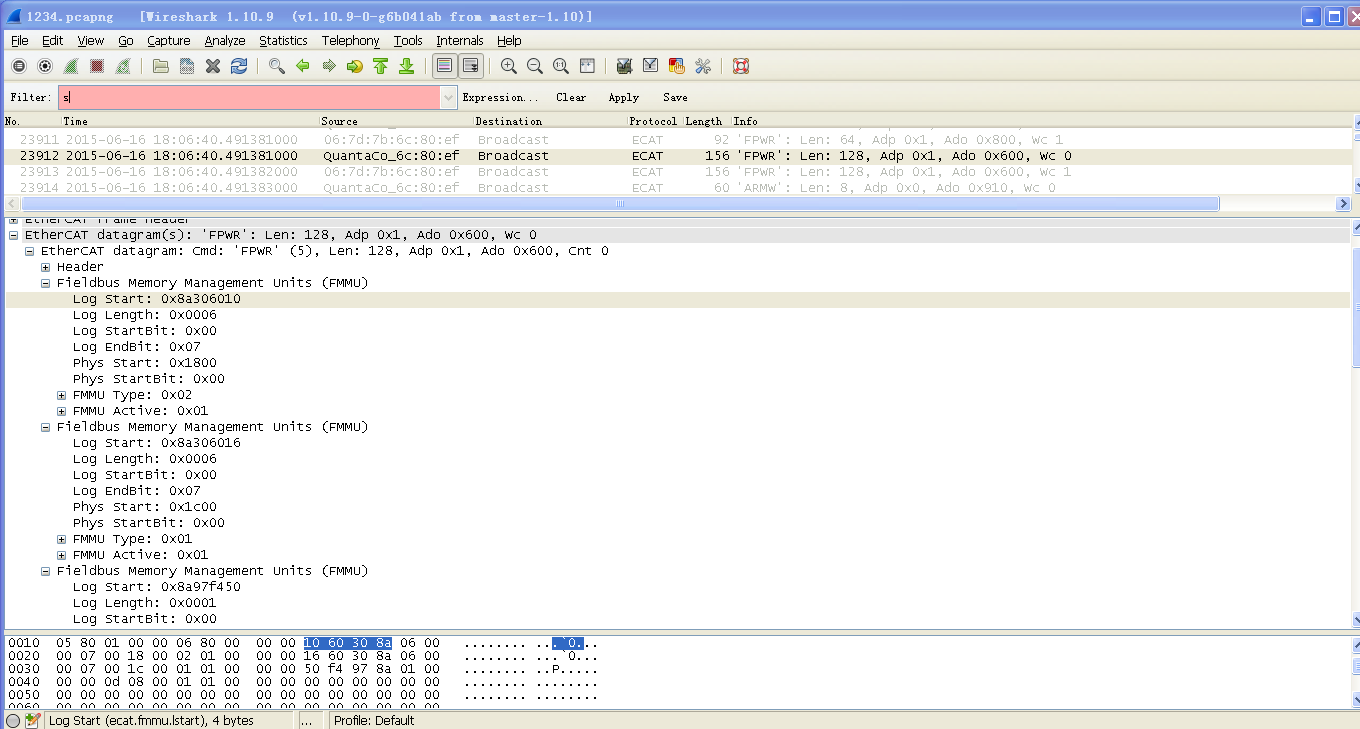Open the display filter history dropdown
Screen dimensions: 1360x729
point(448,97)
